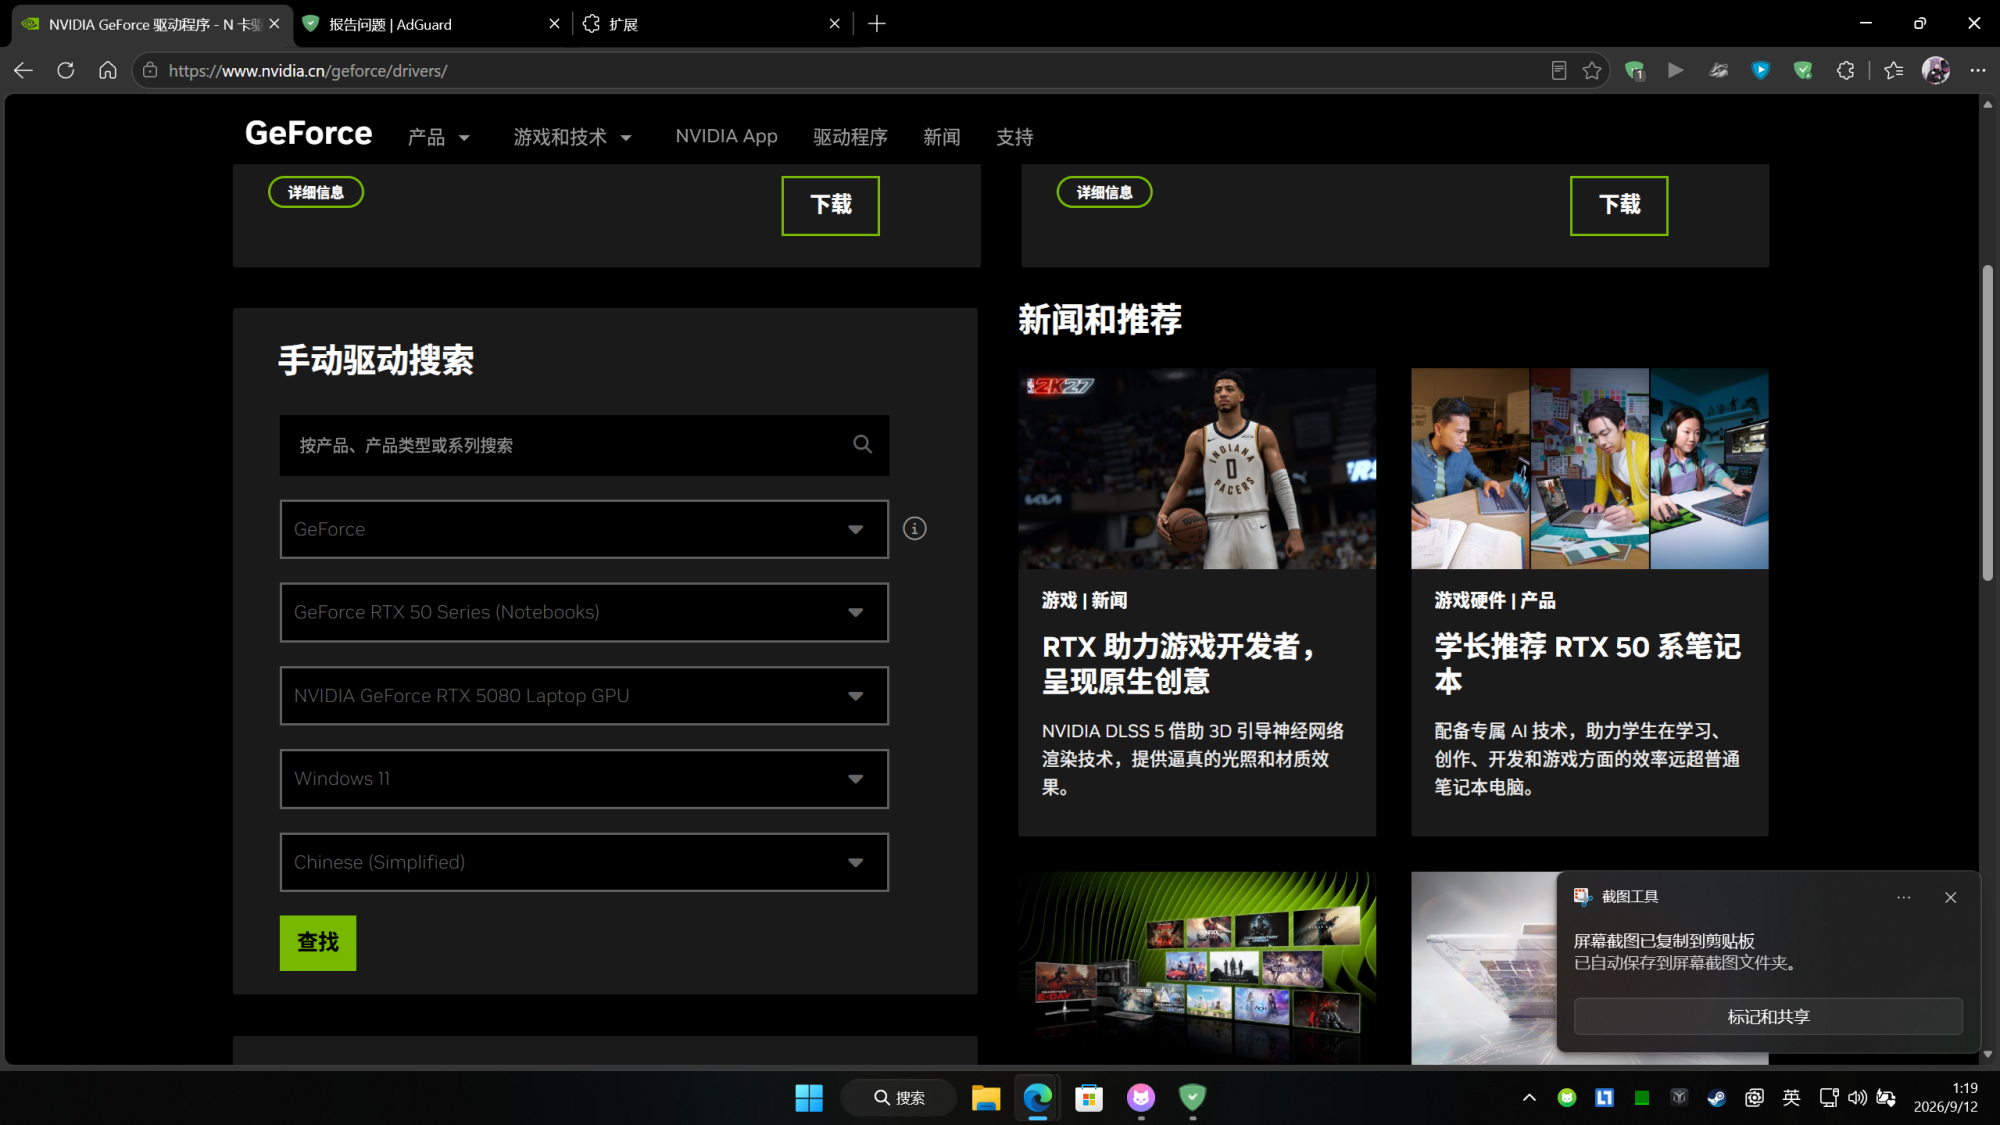Show info about the GeForce product type
This screenshot has height=1125, width=2000.
coord(915,528)
